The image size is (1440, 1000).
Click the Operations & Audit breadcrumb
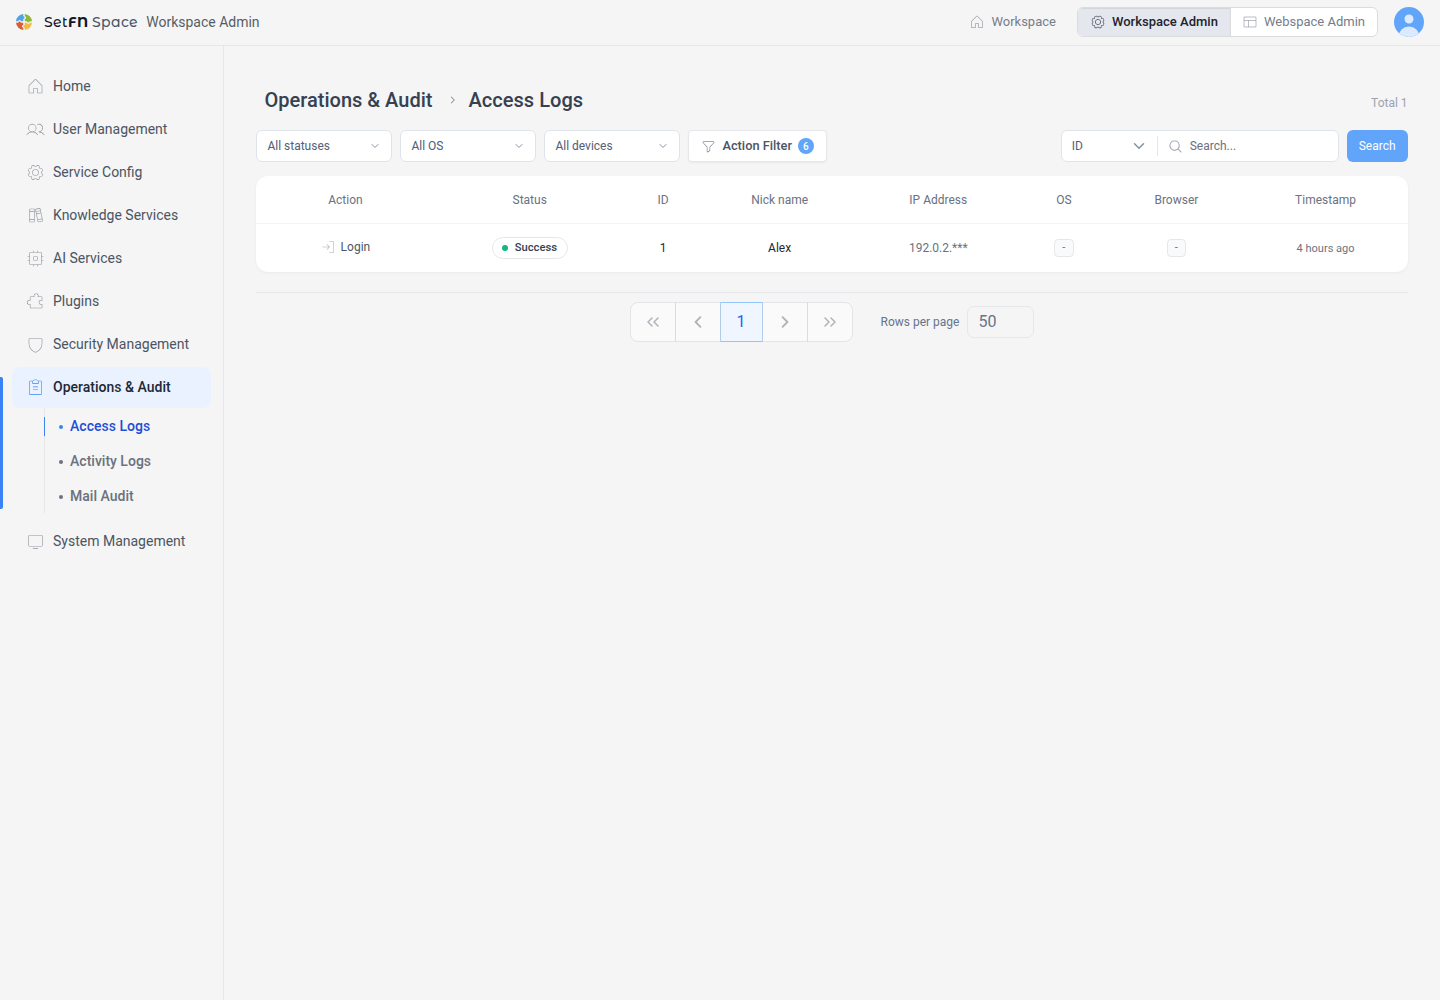click(x=348, y=100)
